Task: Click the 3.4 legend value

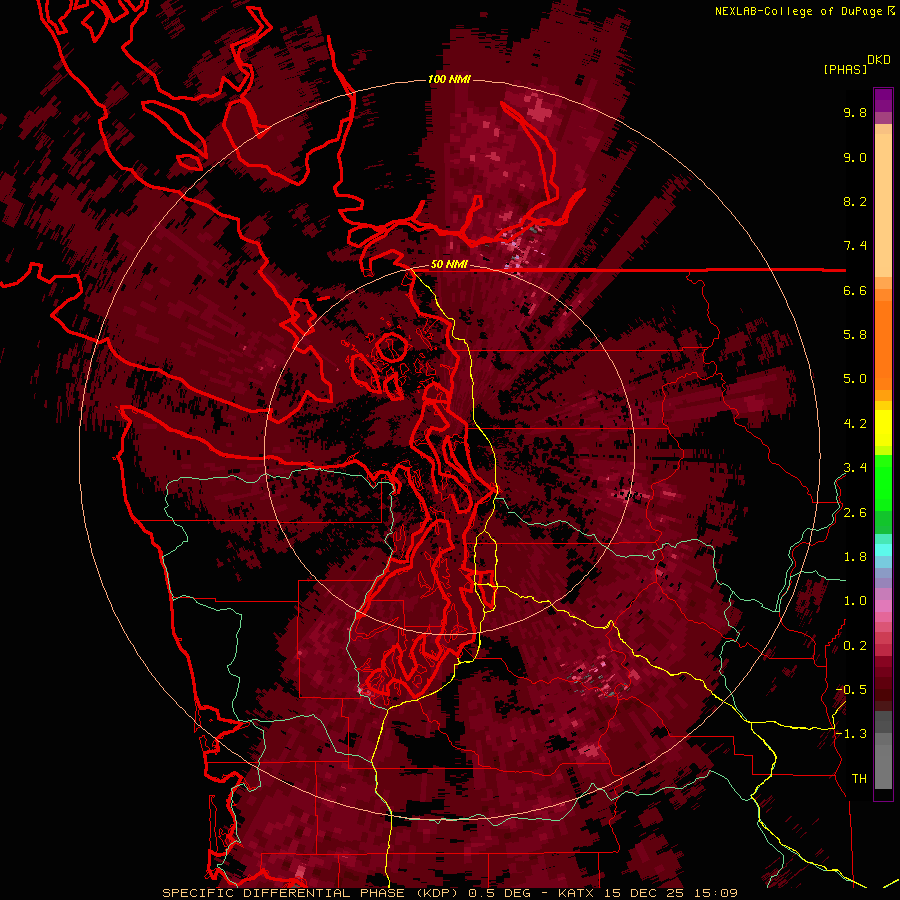Action: click(x=855, y=468)
